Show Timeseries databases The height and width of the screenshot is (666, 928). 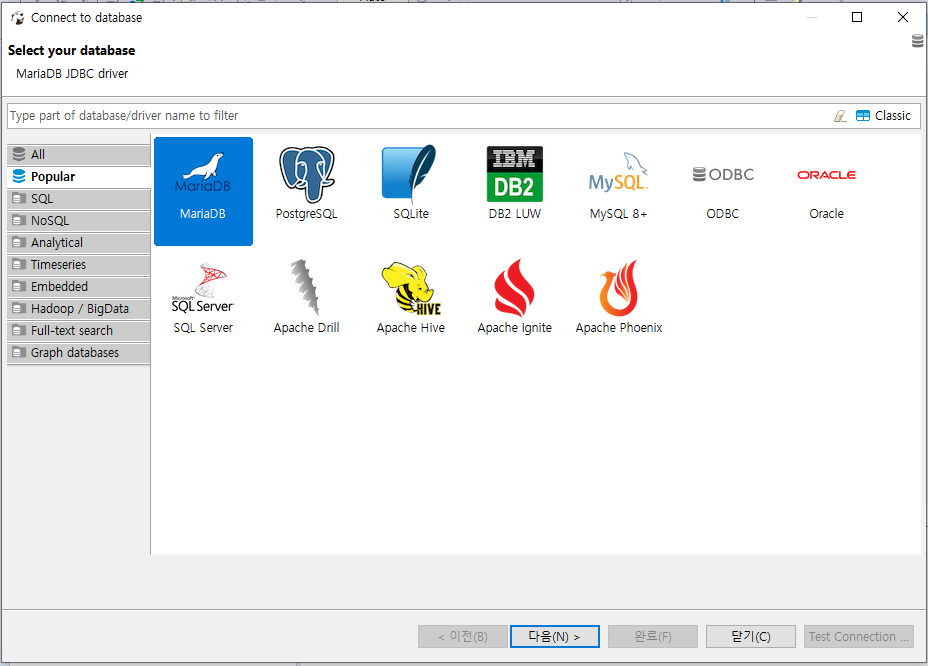[79, 265]
